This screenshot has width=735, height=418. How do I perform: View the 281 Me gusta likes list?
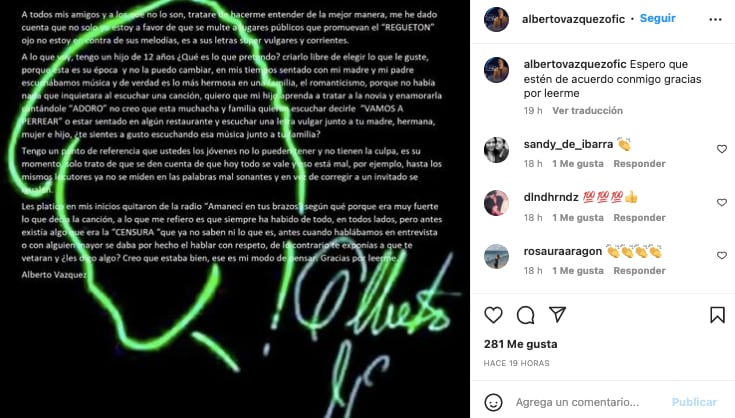click(520, 344)
